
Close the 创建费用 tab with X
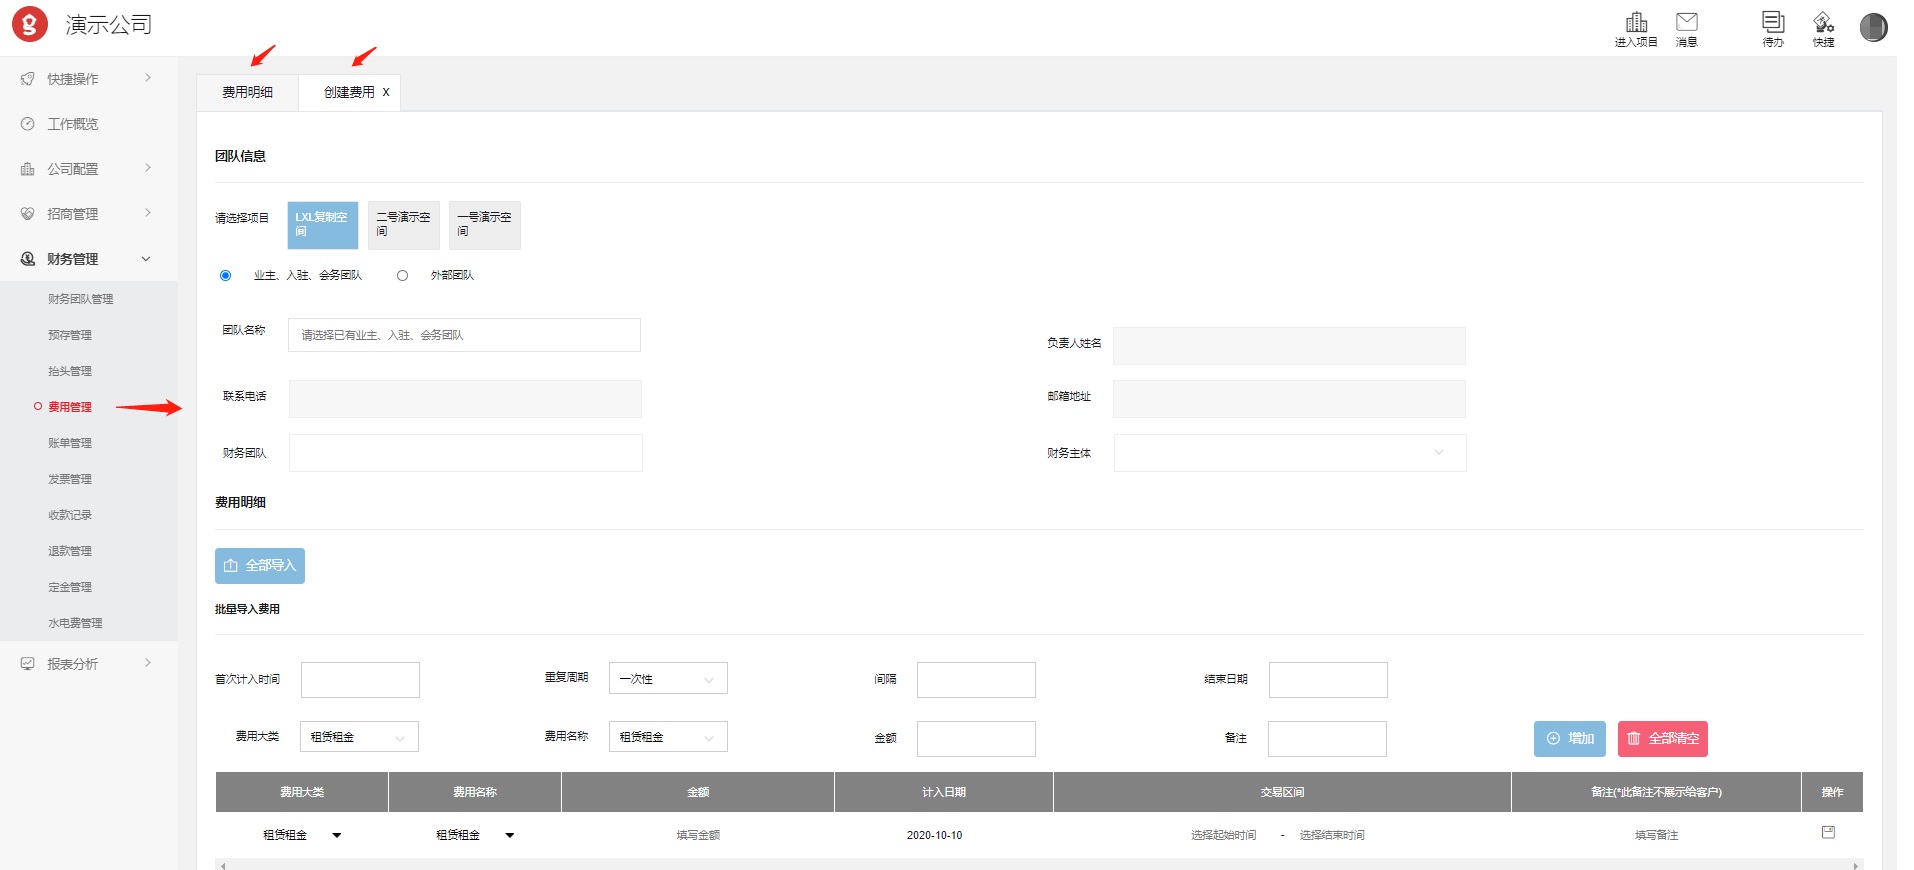[x=386, y=92]
